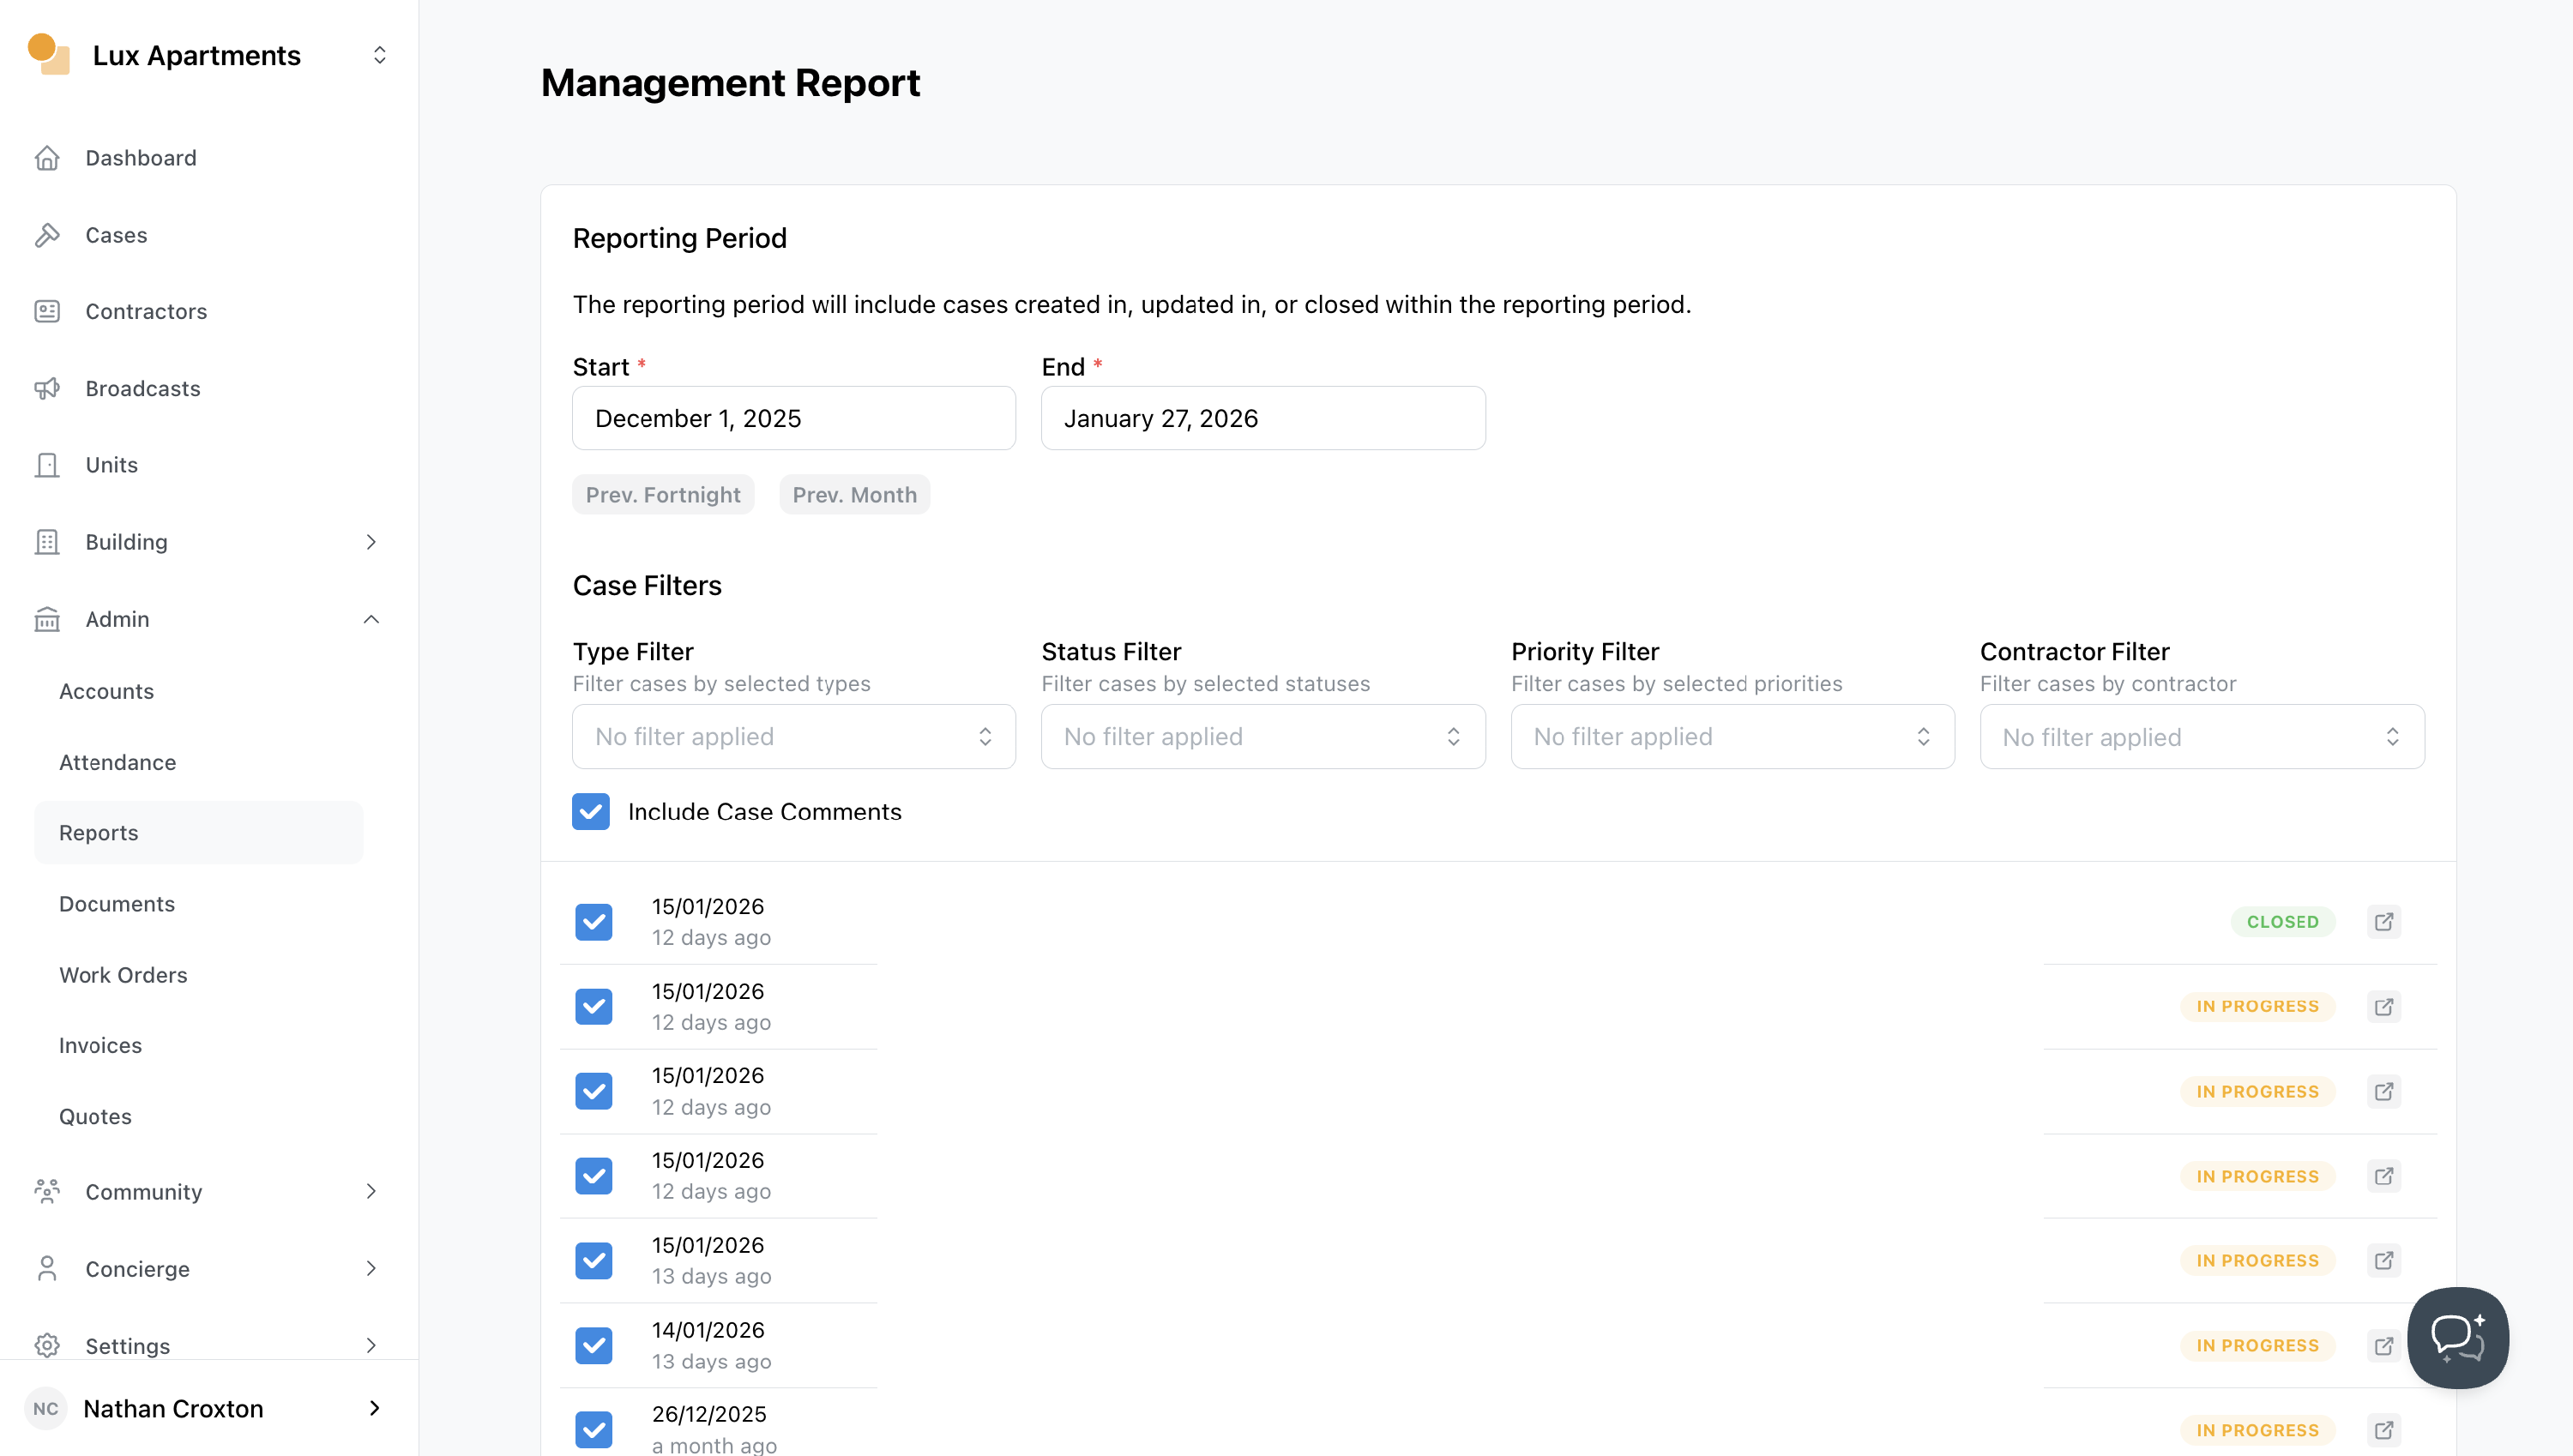This screenshot has height=1456, width=2573.
Task: Click the Start date input field
Action: coord(793,418)
